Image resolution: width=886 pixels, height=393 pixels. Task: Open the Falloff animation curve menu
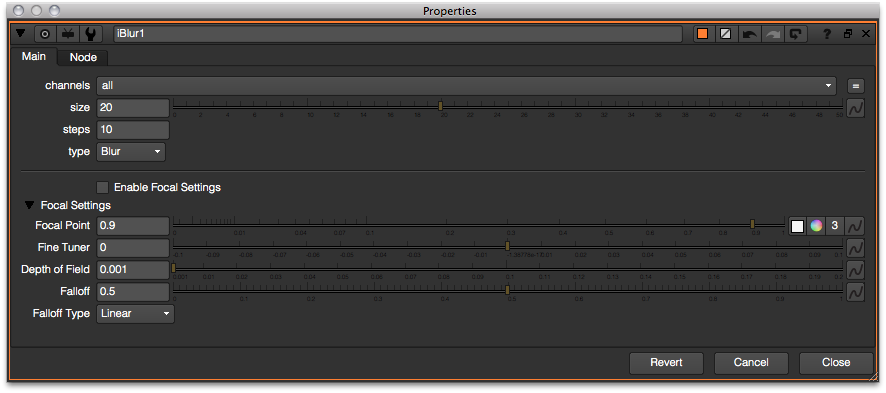(x=855, y=292)
